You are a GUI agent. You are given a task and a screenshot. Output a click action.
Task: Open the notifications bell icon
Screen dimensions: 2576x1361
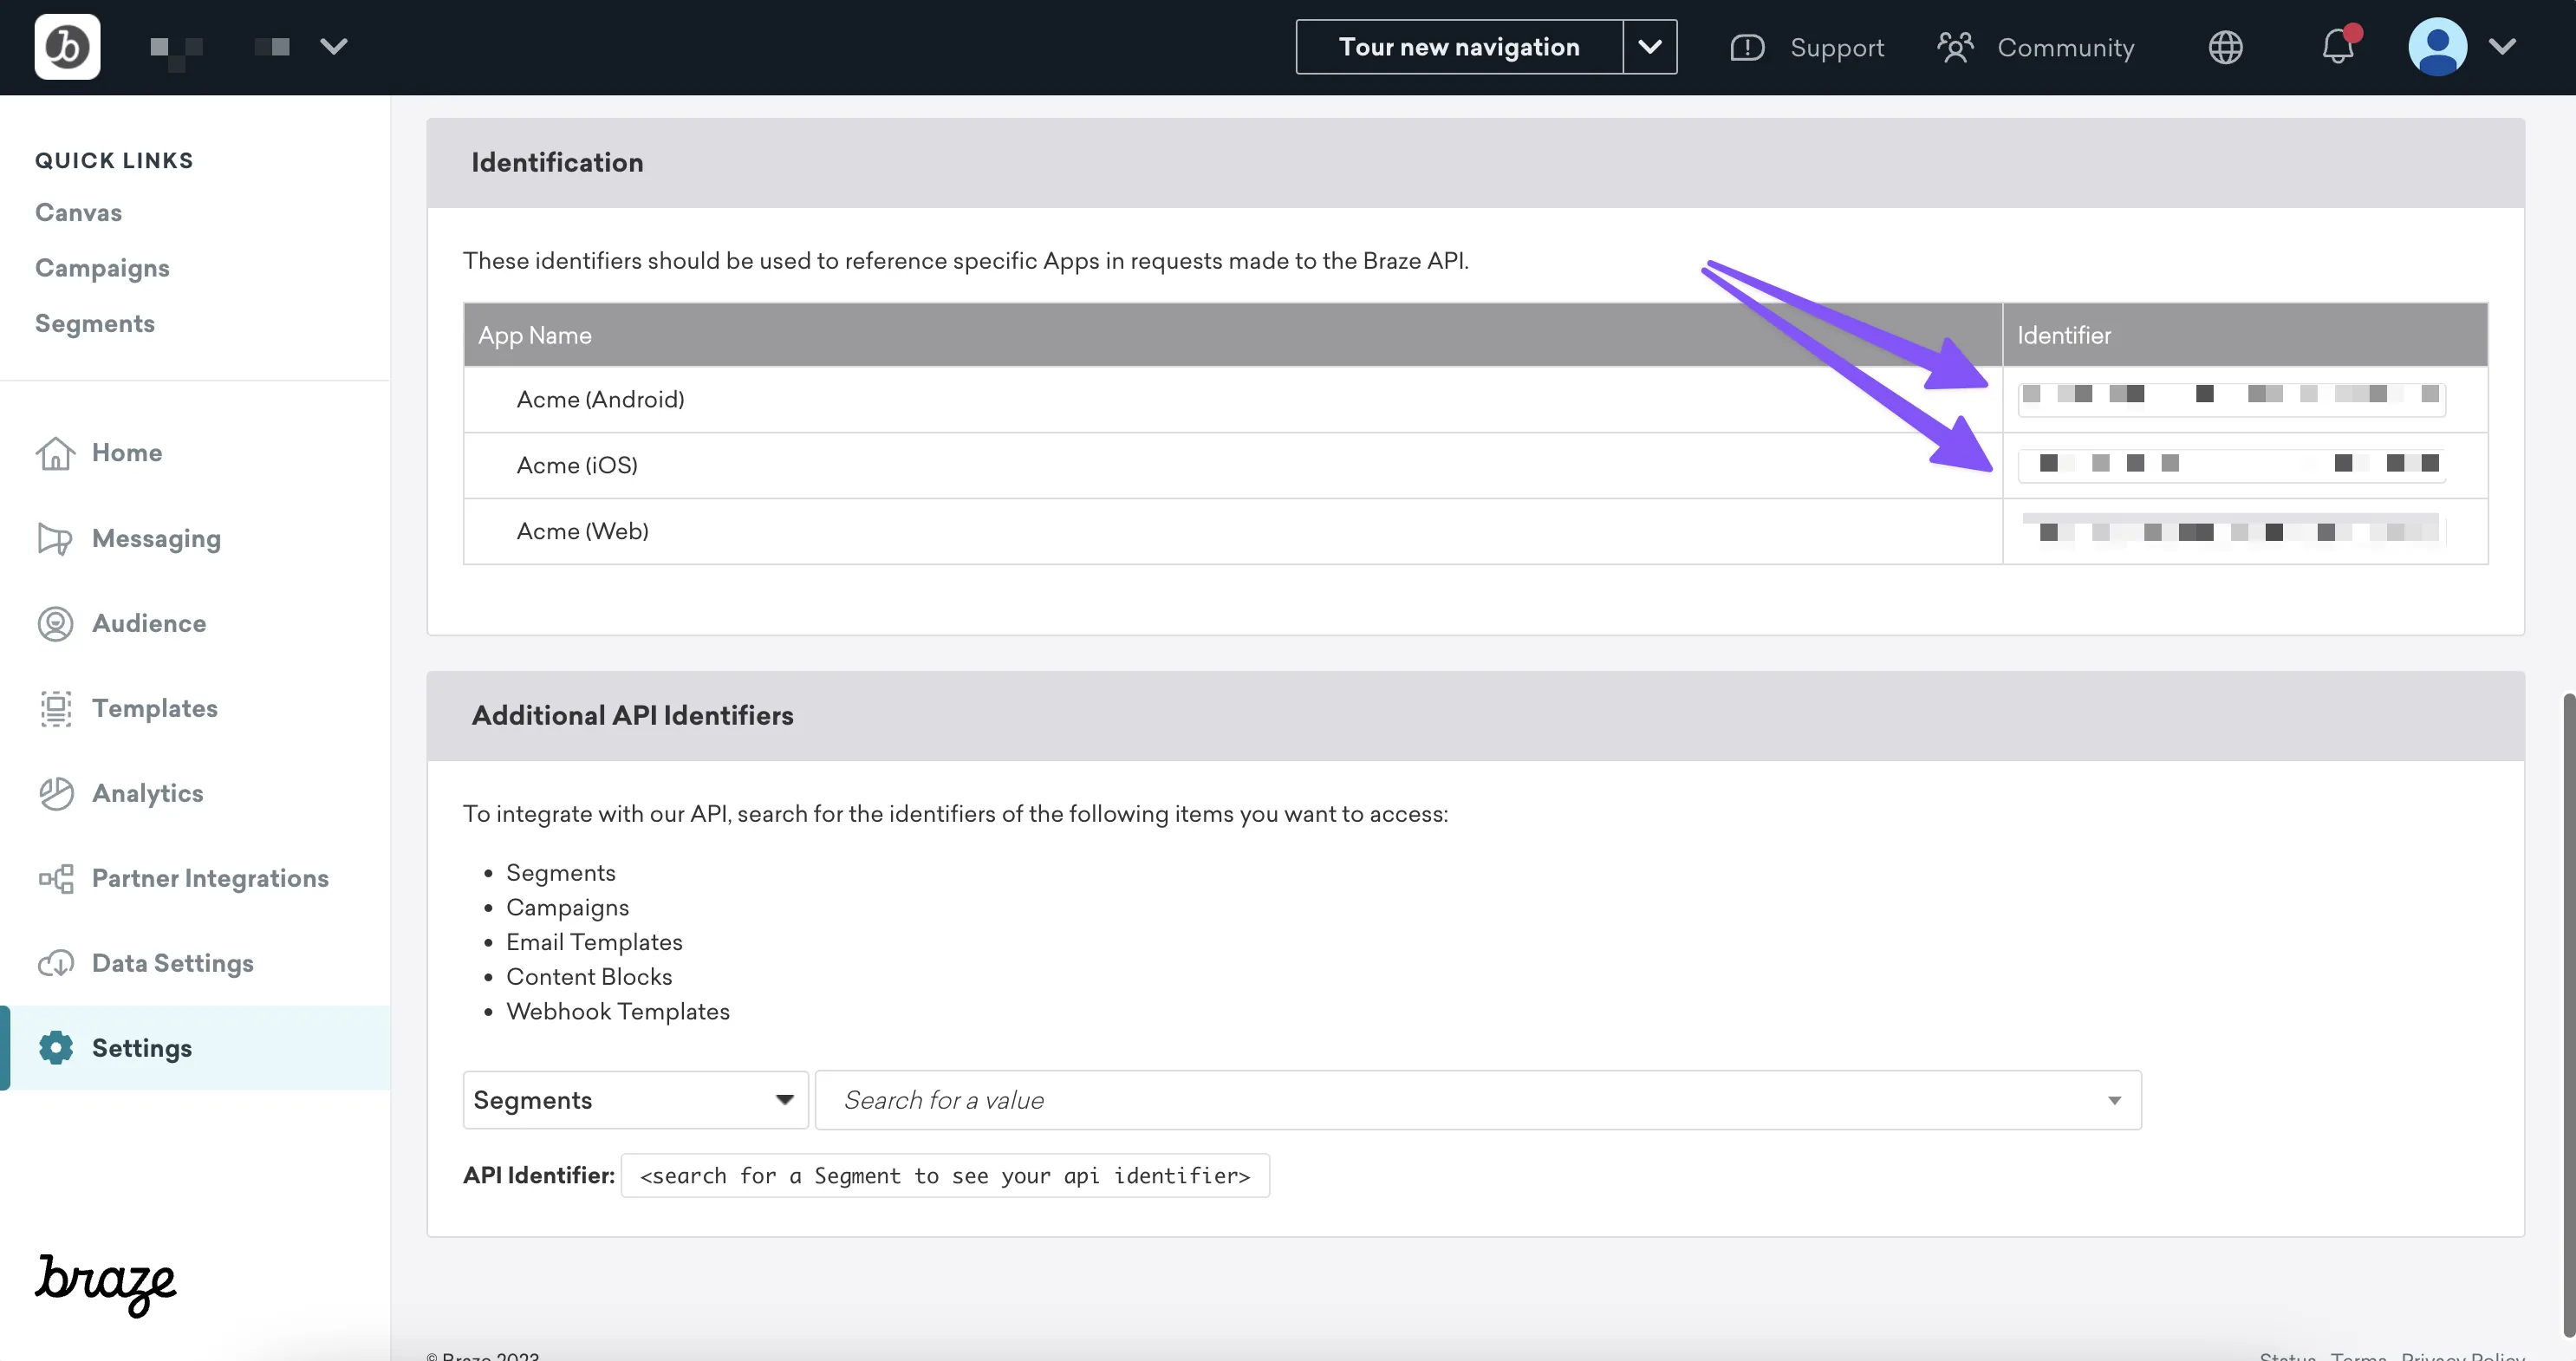coord(2337,47)
